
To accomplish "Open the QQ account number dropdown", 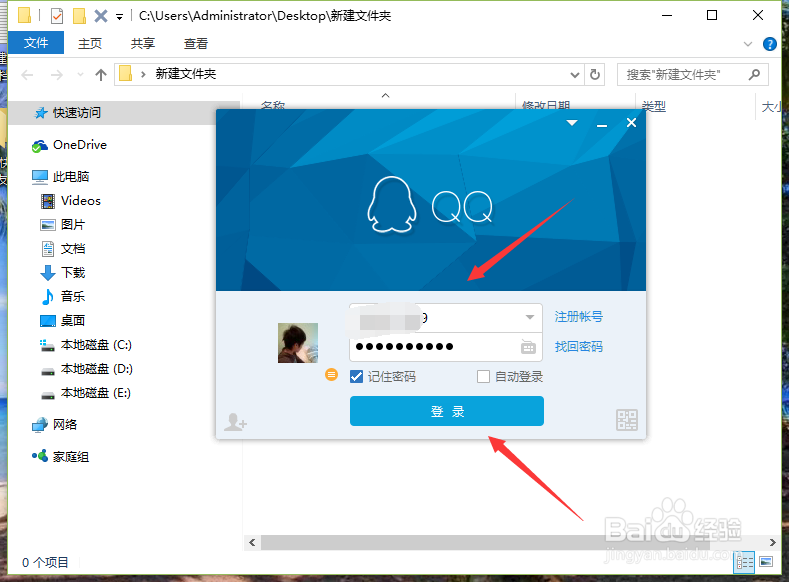I will 530,317.
